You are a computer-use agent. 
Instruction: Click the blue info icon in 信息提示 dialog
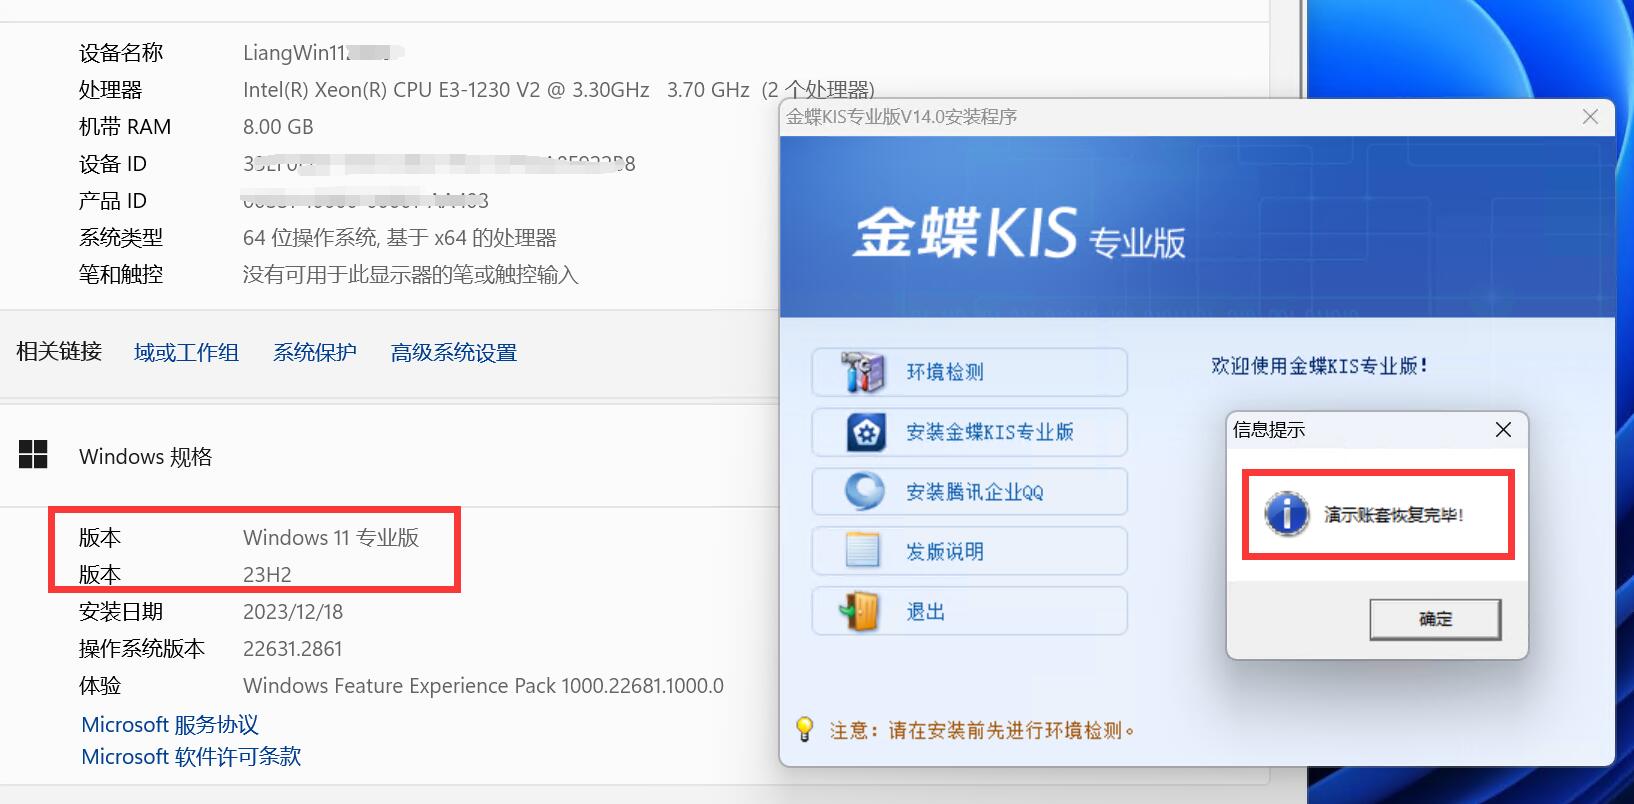pyautogui.click(x=1287, y=514)
